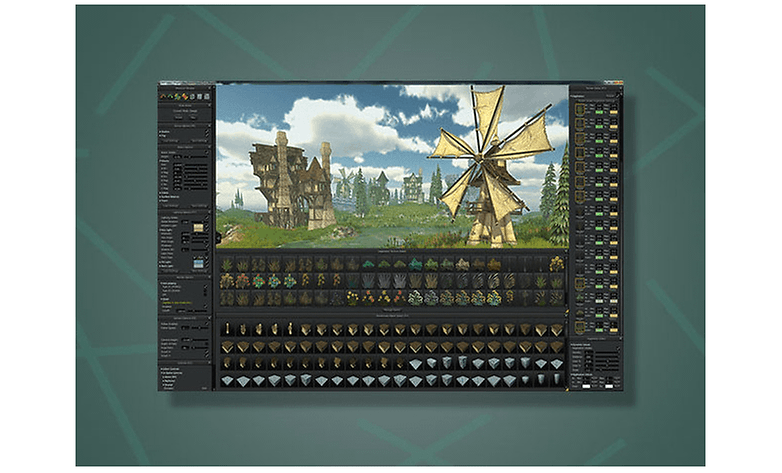Image resolution: width=782 pixels, height=473 pixels.
Task: Click the rightmost grey icon in top-left toolbar
Action: (207, 96)
